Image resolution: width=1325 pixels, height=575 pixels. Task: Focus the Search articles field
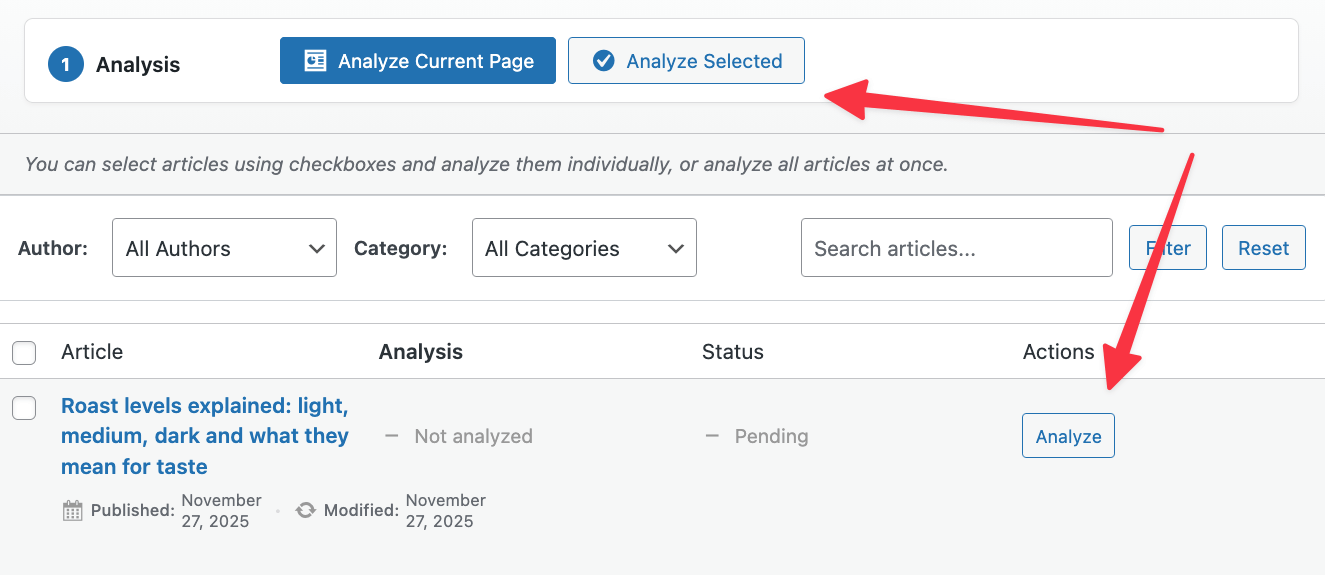click(956, 248)
